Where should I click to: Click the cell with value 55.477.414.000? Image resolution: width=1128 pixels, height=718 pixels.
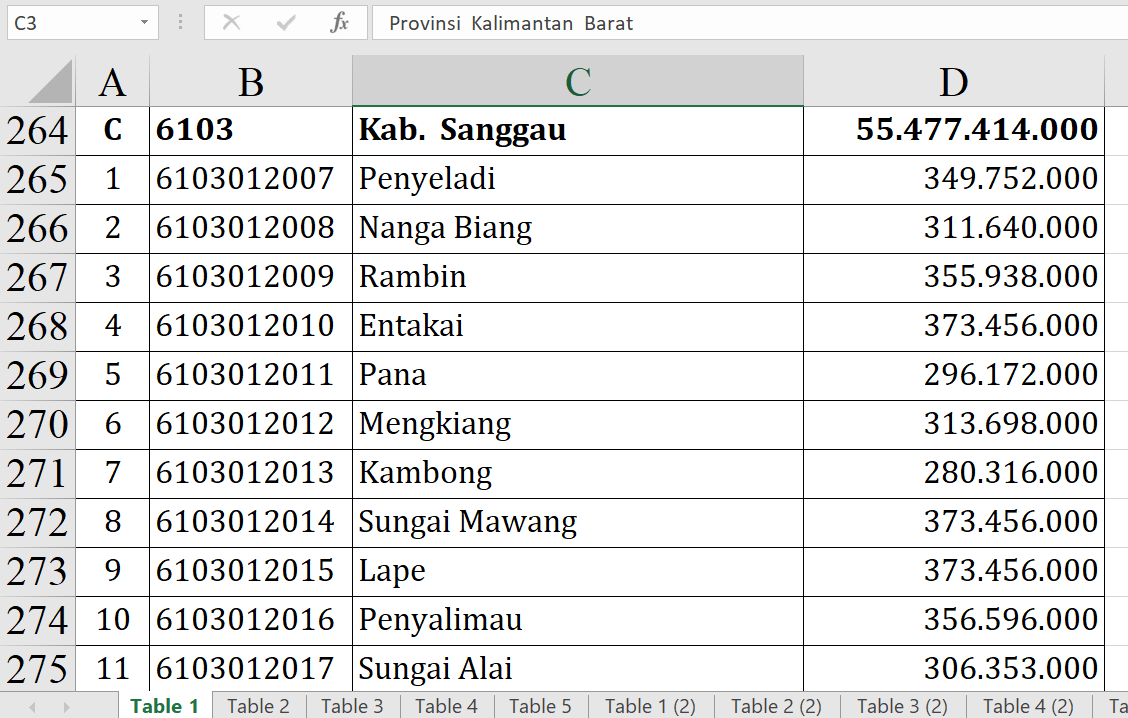[x=953, y=130]
